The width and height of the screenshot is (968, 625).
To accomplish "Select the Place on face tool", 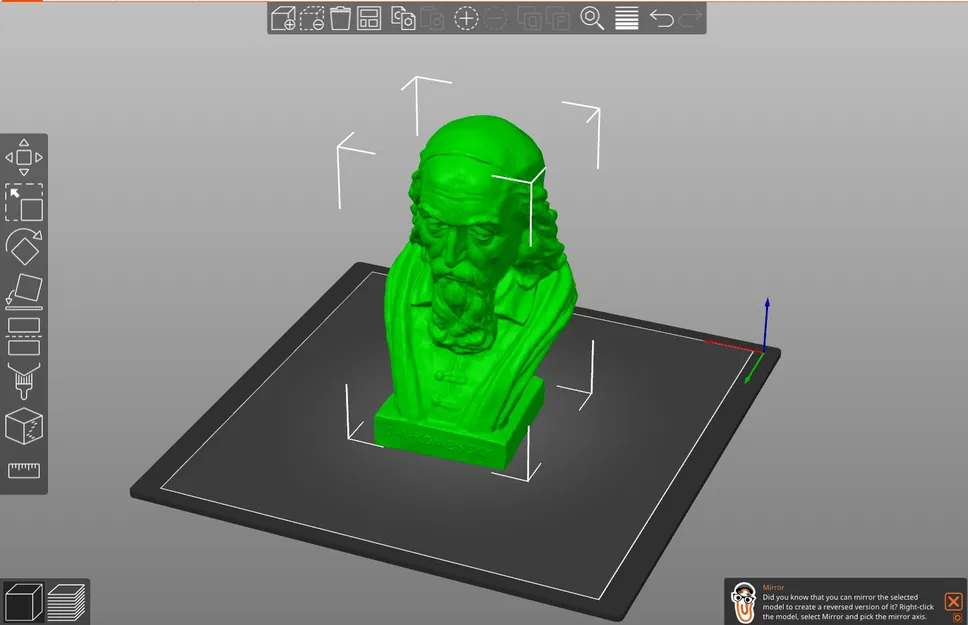I will point(24,292).
